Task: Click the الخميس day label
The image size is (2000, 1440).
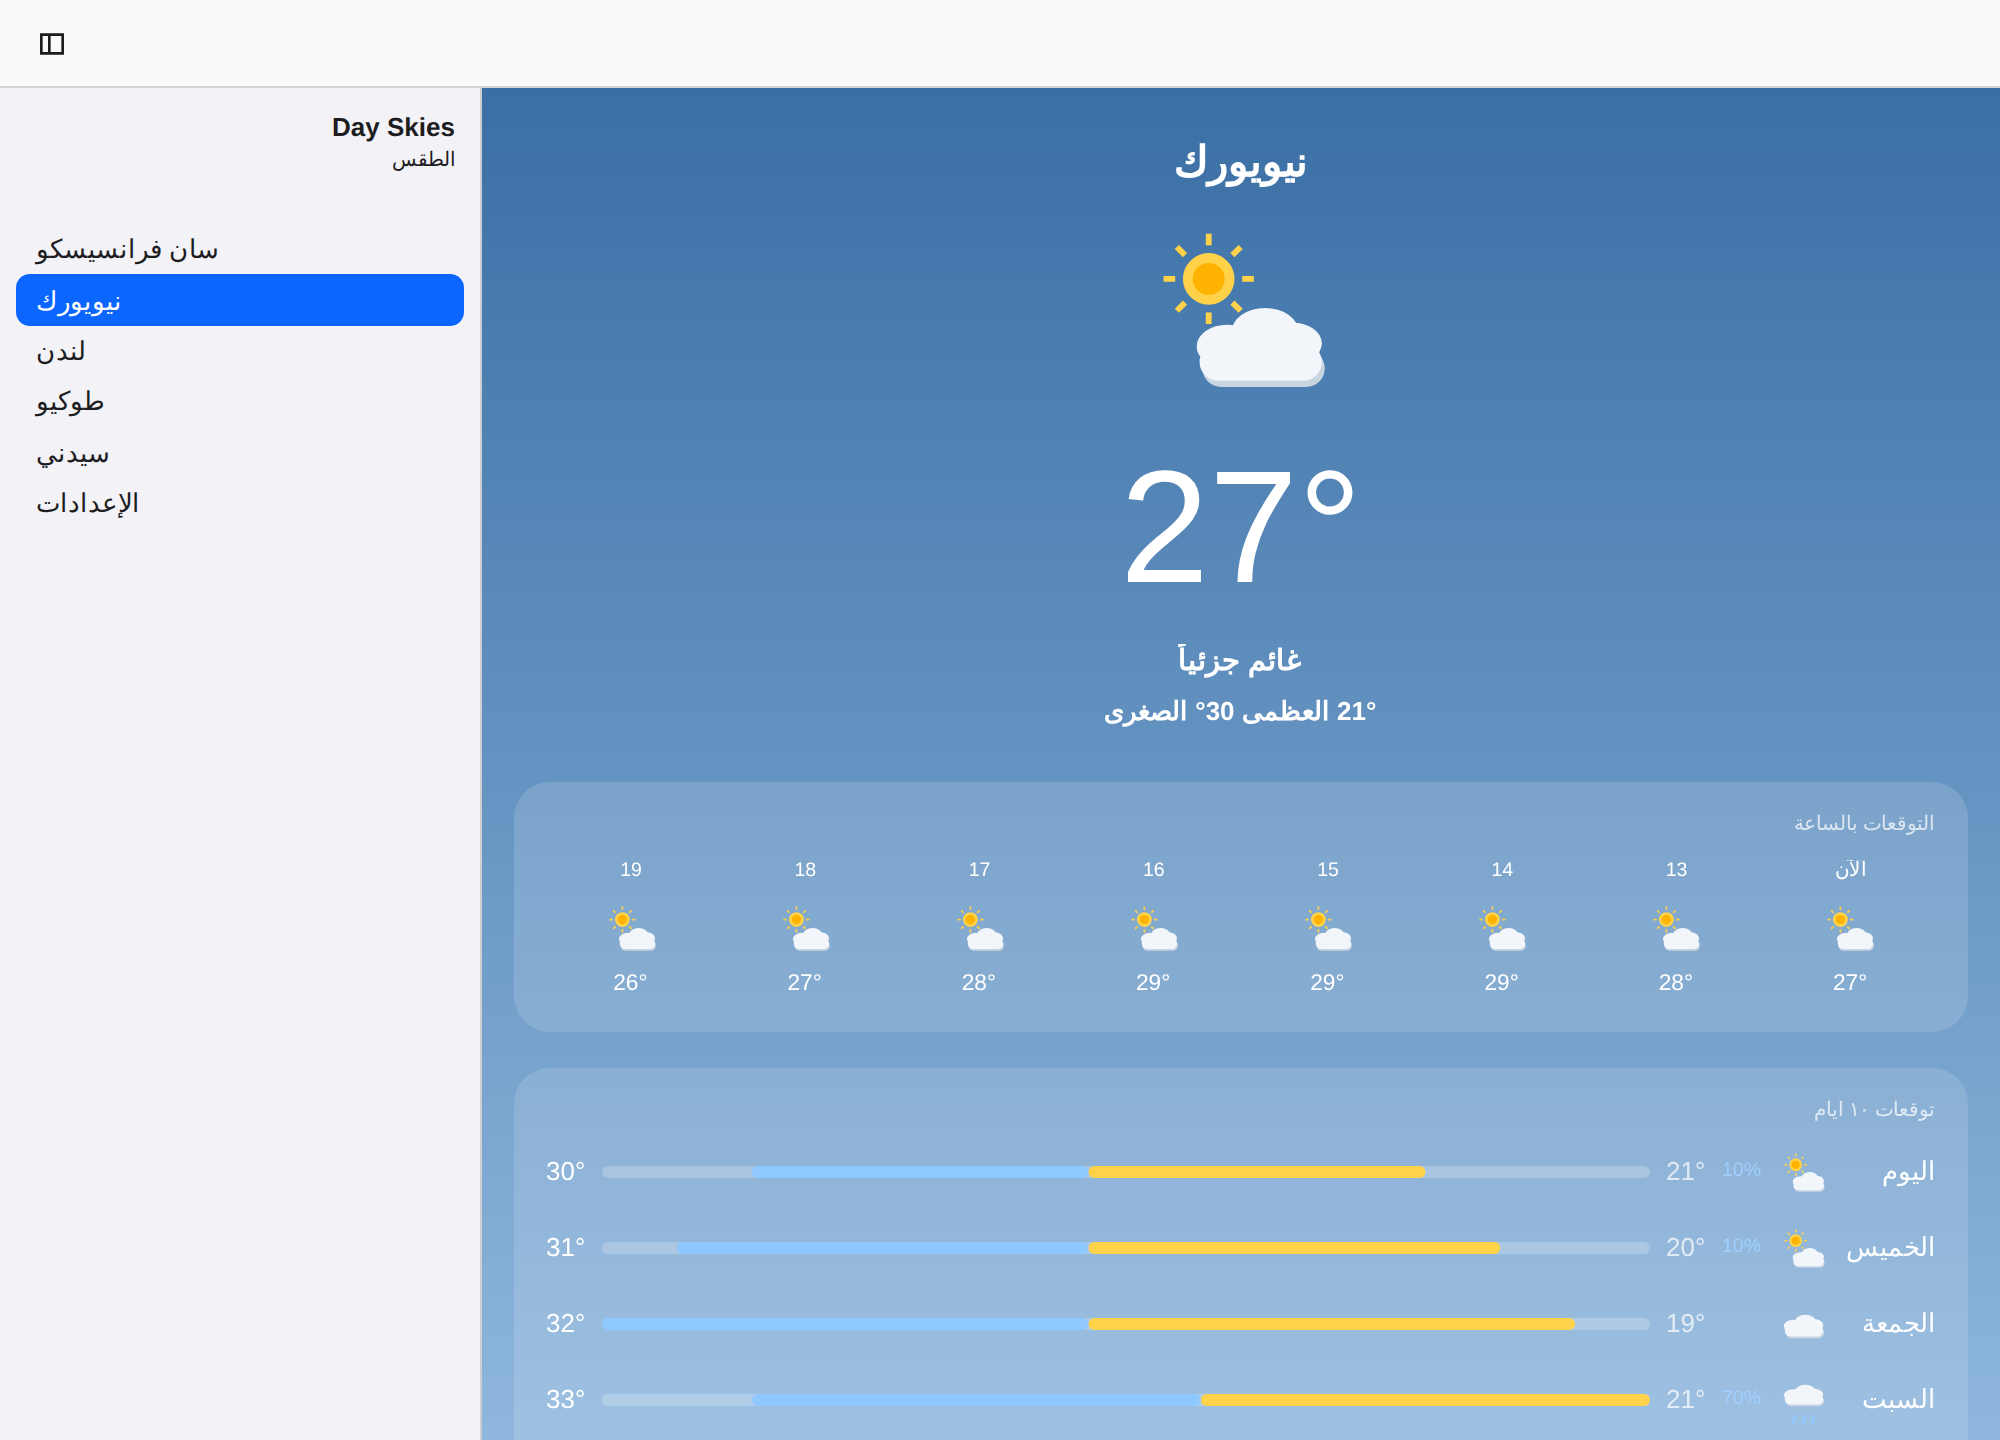Action: pos(1890,1248)
